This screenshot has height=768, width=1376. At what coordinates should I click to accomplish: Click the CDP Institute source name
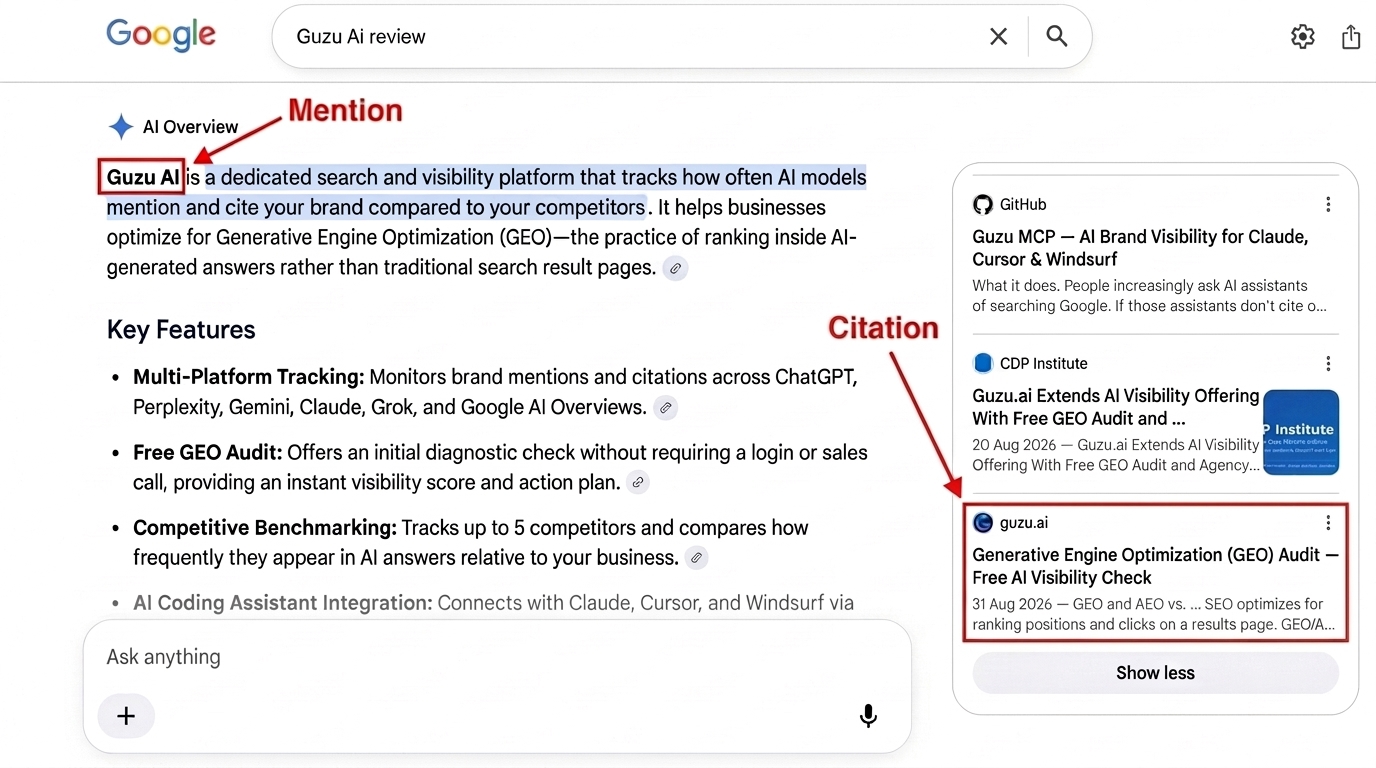[x=1044, y=363]
